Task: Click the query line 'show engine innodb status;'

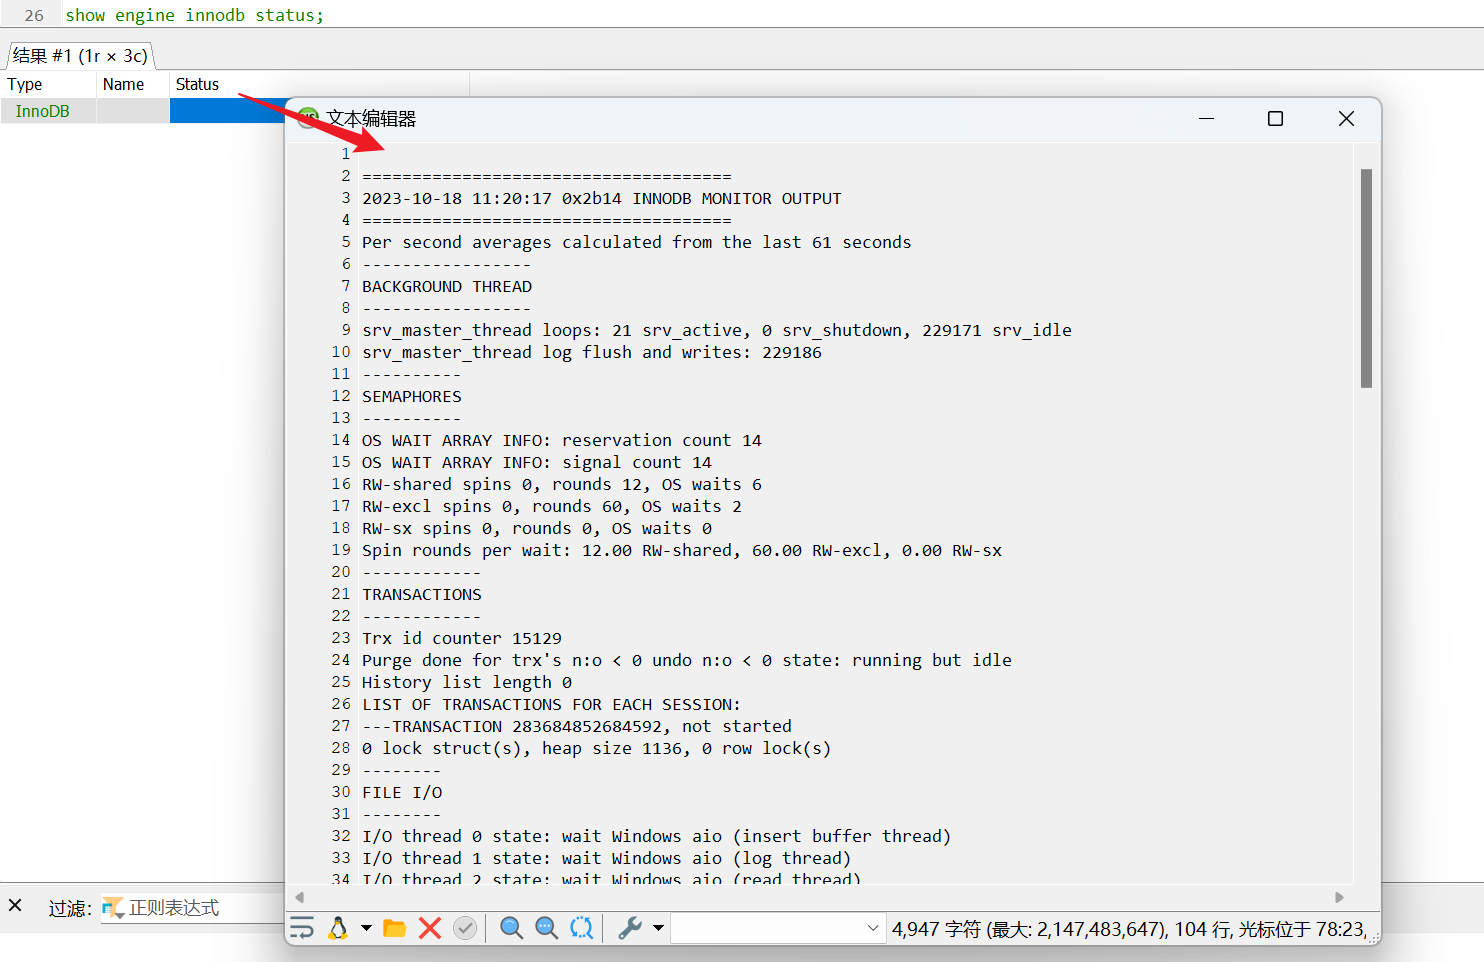Action: 194,15
